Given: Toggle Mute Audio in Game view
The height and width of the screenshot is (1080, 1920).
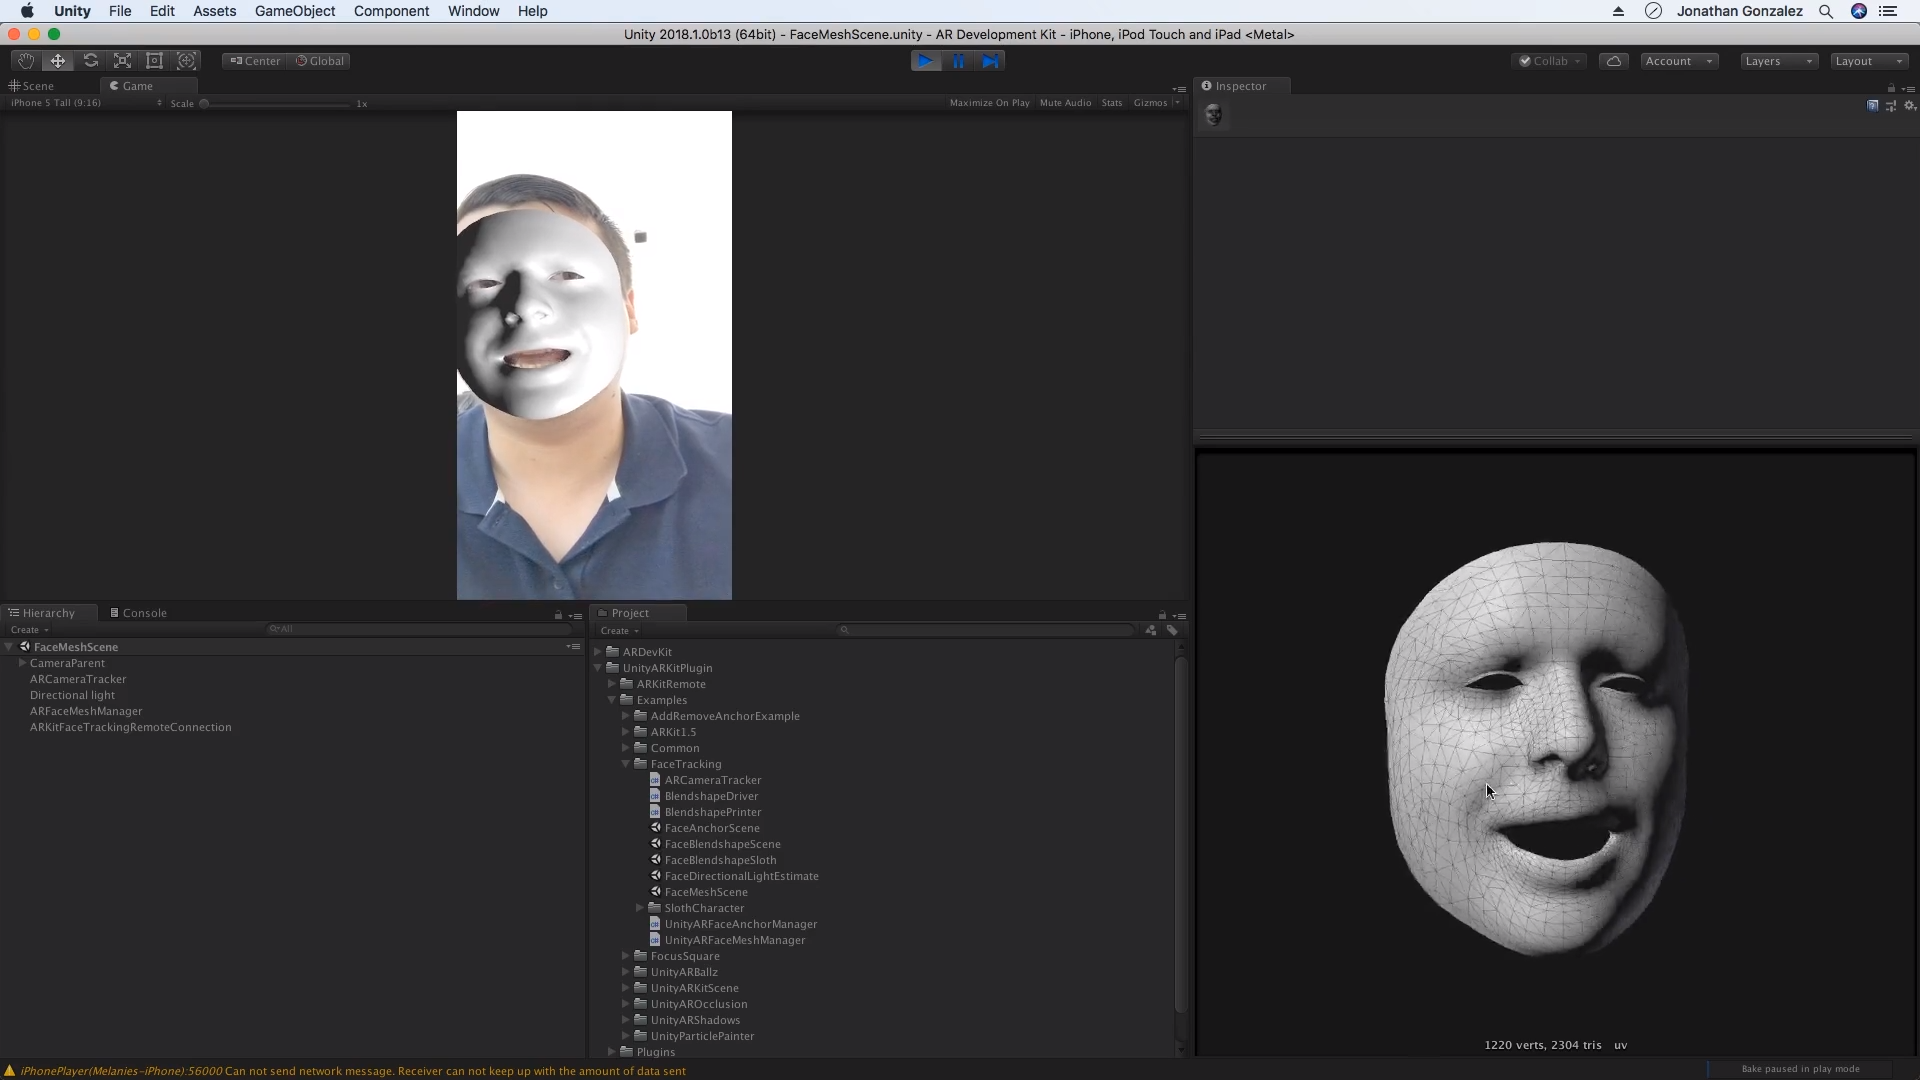Looking at the screenshot, I should pyautogui.click(x=1065, y=103).
